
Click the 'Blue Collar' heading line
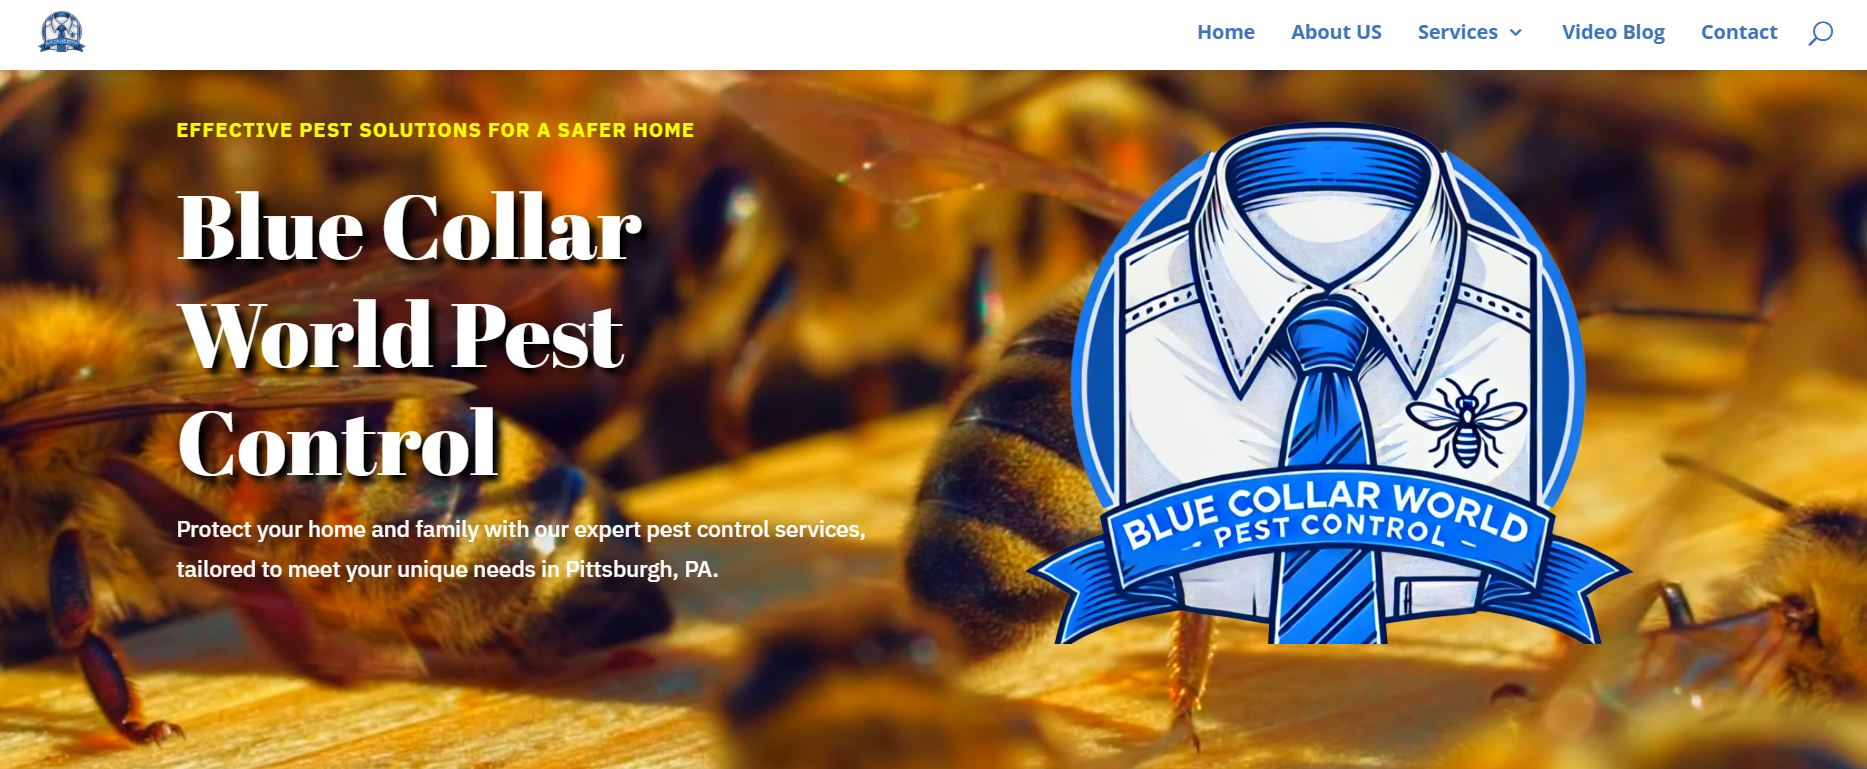pyautogui.click(x=409, y=228)
